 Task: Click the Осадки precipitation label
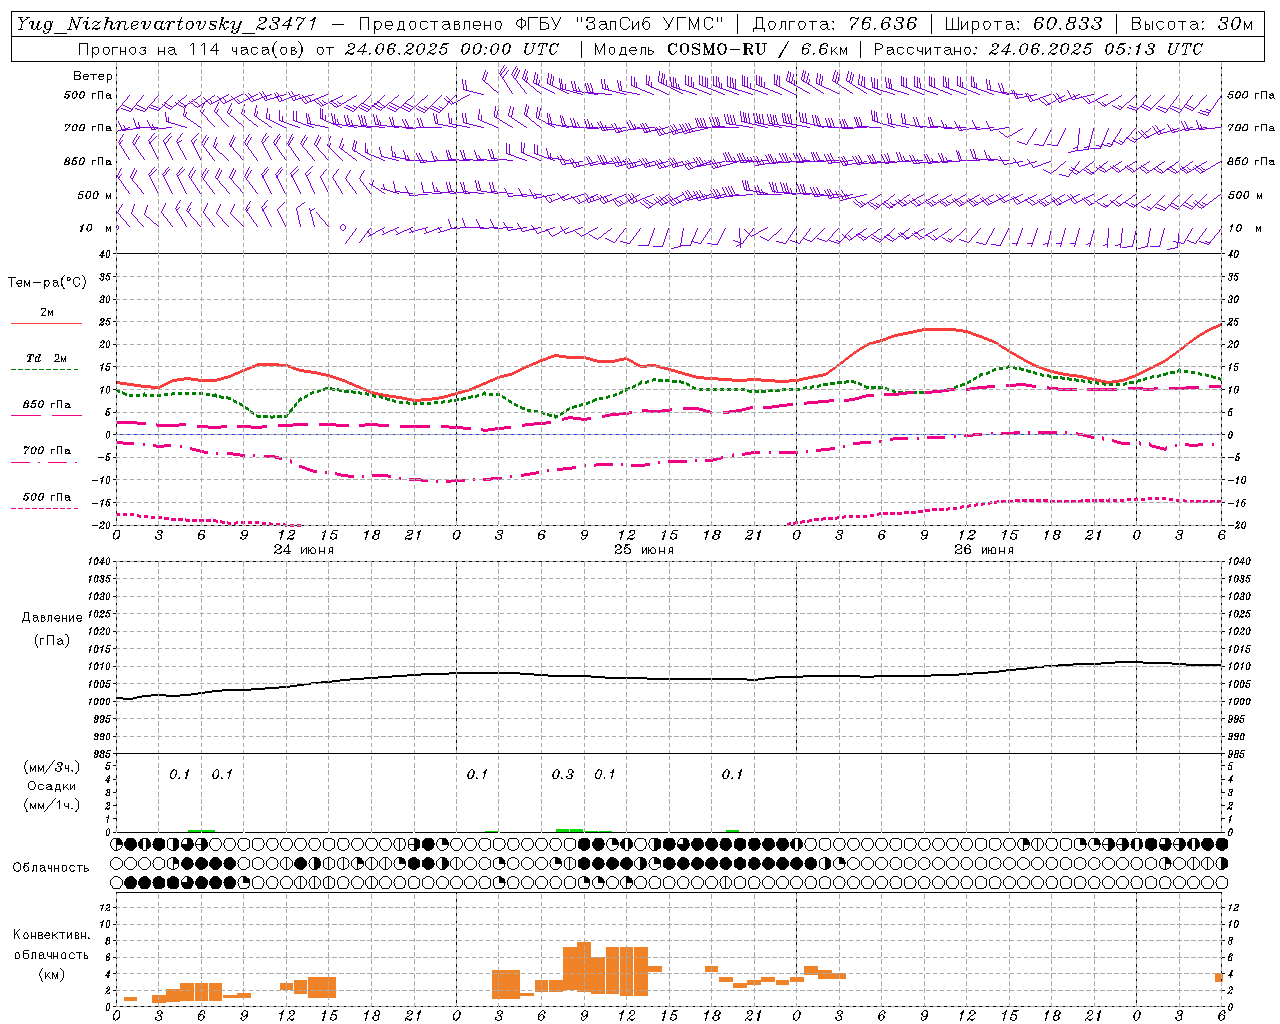click(x=52, y=786)
